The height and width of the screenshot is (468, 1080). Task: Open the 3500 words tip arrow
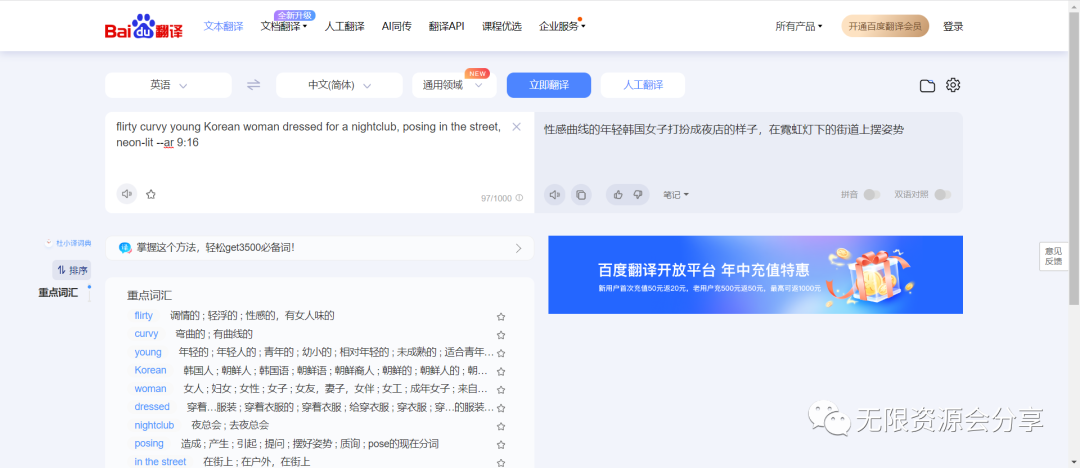(519, 248)
